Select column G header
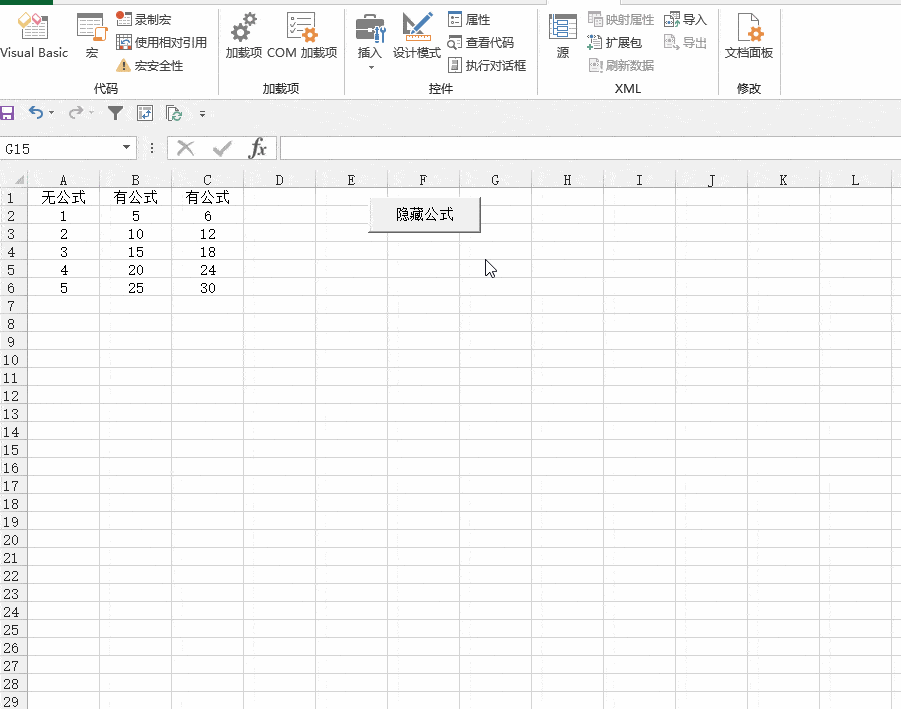Screen dimensions: 901x709 click(x=495, y=180)
